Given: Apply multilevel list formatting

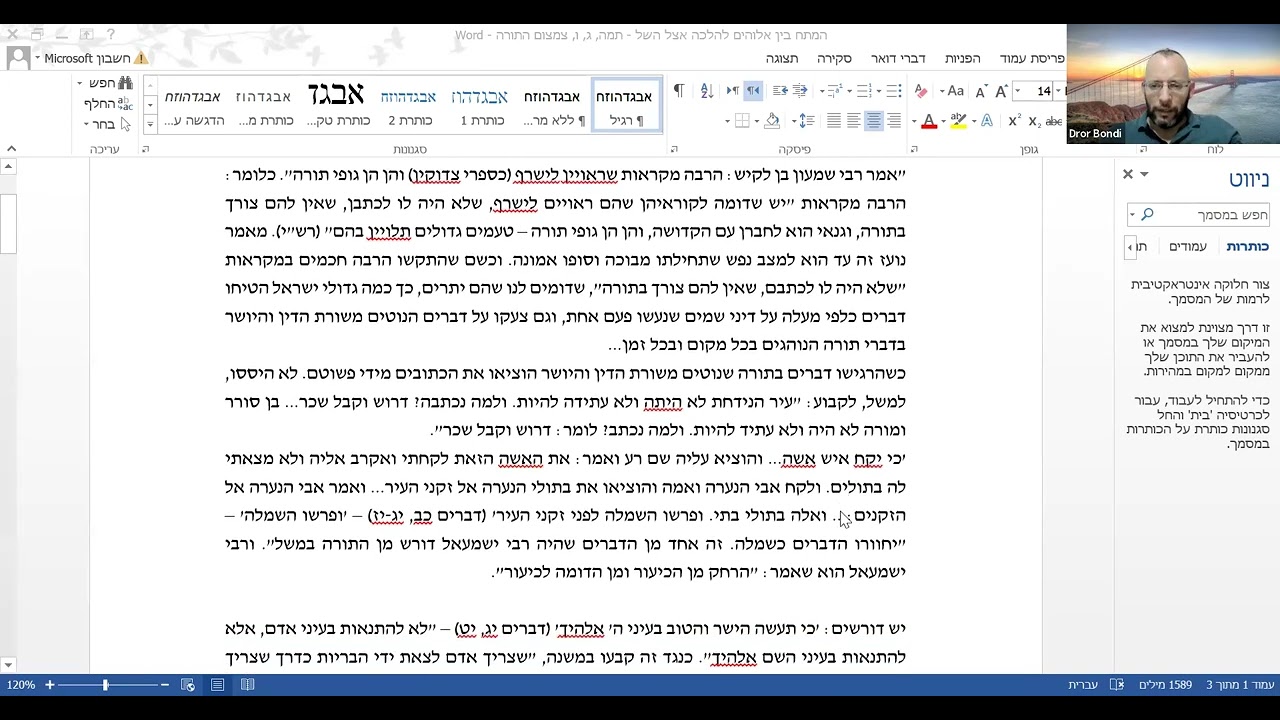Looking at the screenshot, I should point(835,90).
